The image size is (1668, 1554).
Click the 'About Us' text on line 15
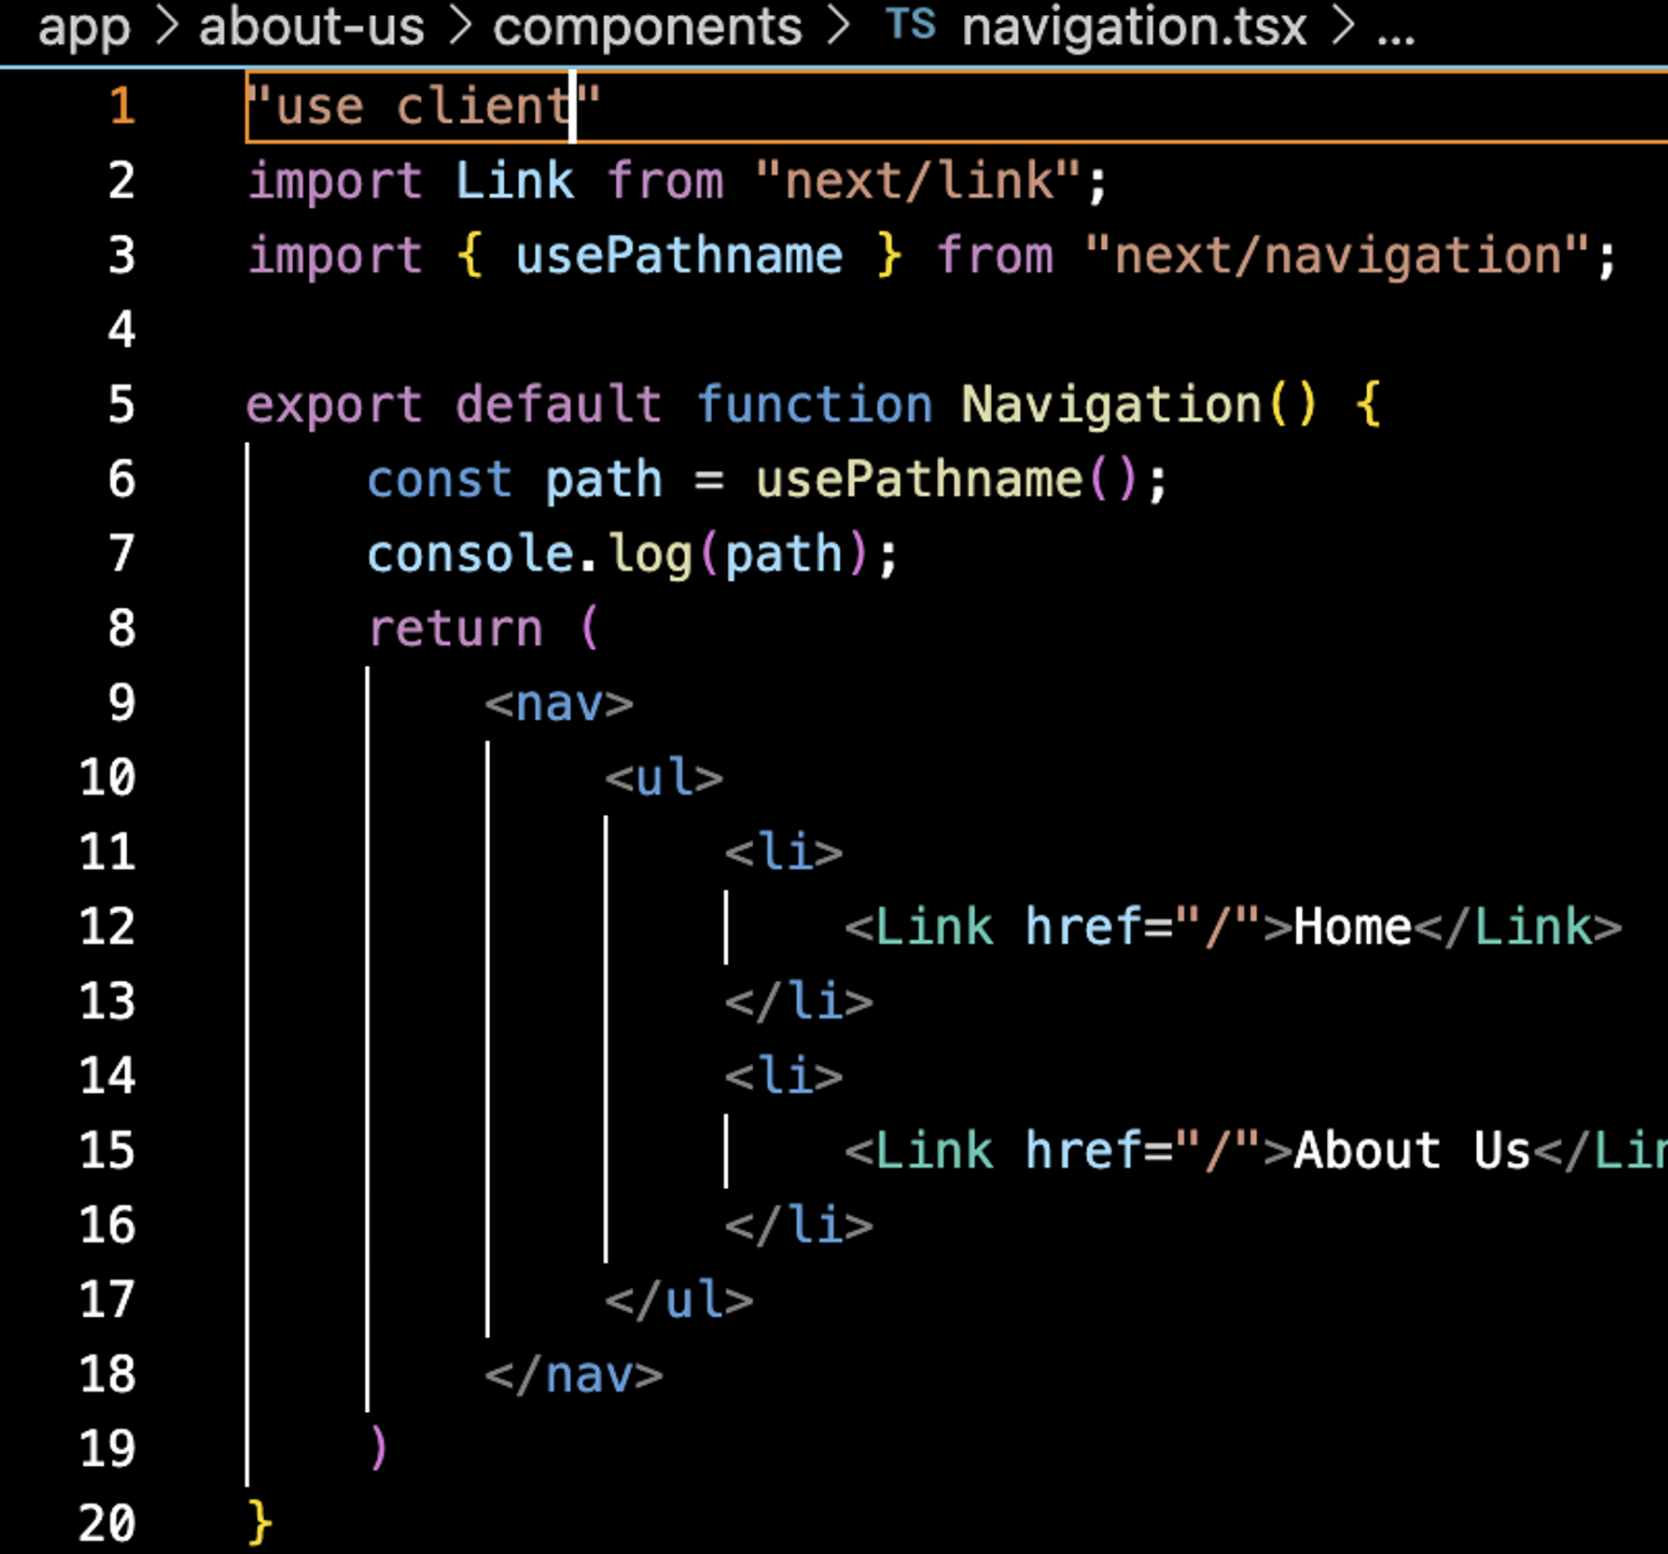[1412, 1151]
